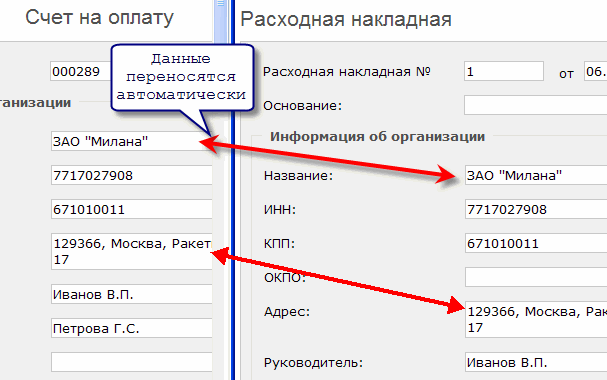The width and height of the screenshot is (607, 380).
Task: Click Руководитель field in Расходная накладная
Action: [536, 362]
